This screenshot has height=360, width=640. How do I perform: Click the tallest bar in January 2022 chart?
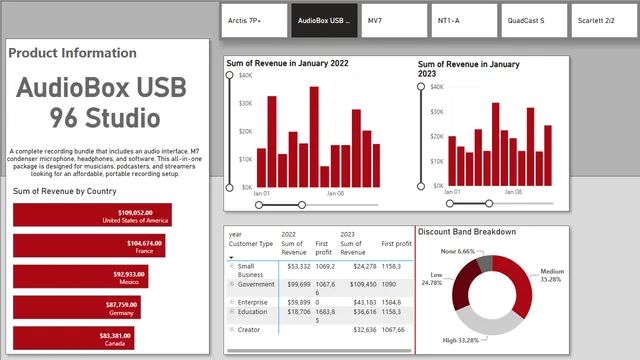coord(314,137)
